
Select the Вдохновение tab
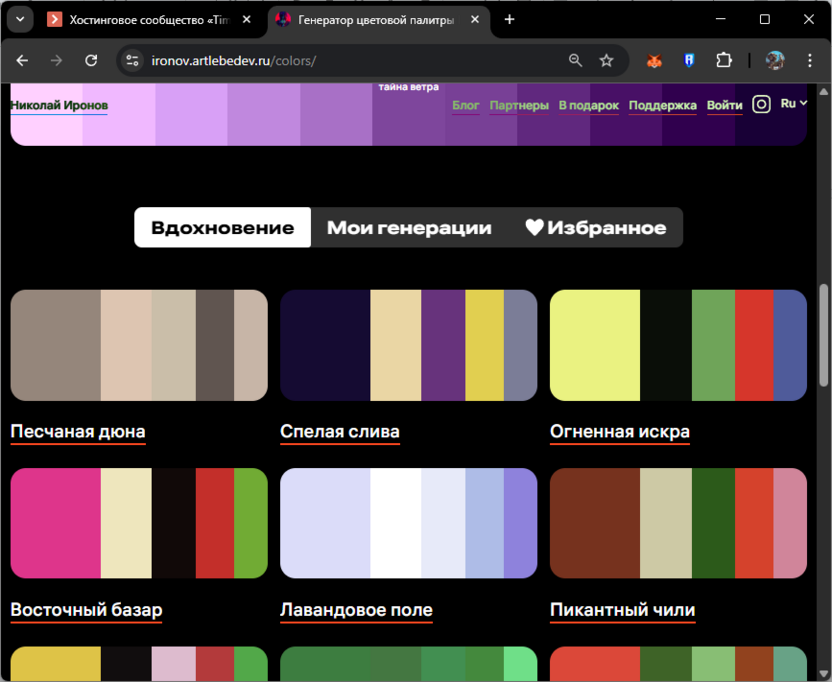pos(222,228)
